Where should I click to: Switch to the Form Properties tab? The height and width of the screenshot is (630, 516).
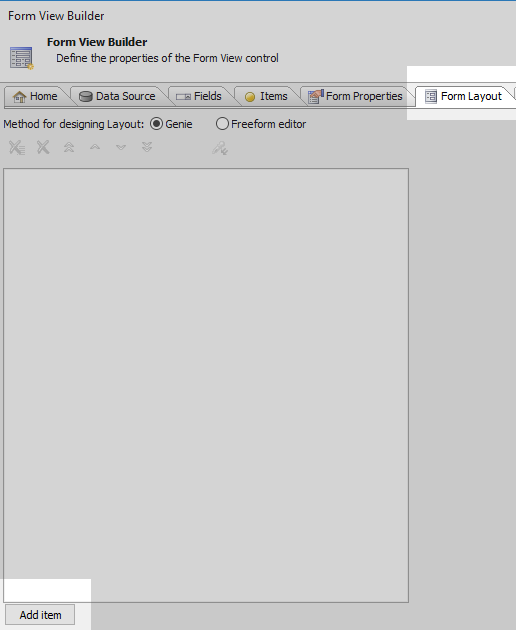click(x=356, y=96)
